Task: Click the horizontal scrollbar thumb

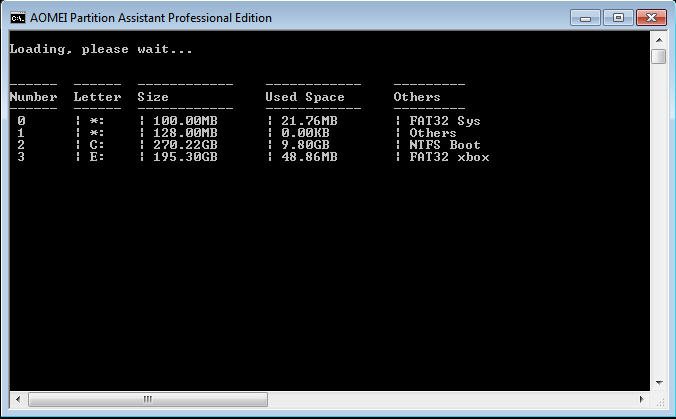Action: pos(148,399)
